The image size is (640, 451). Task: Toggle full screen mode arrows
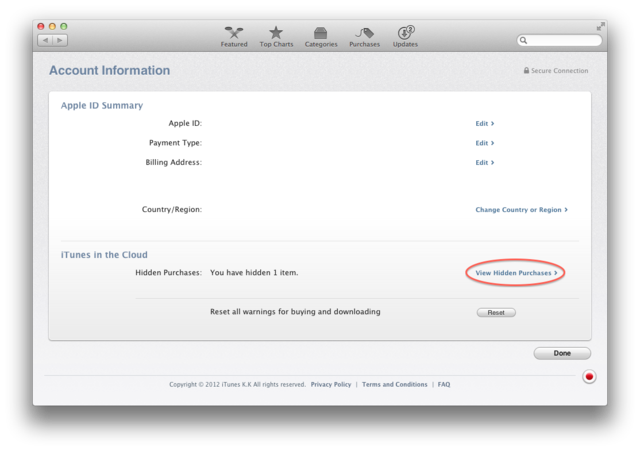click(x=600, y=26)
